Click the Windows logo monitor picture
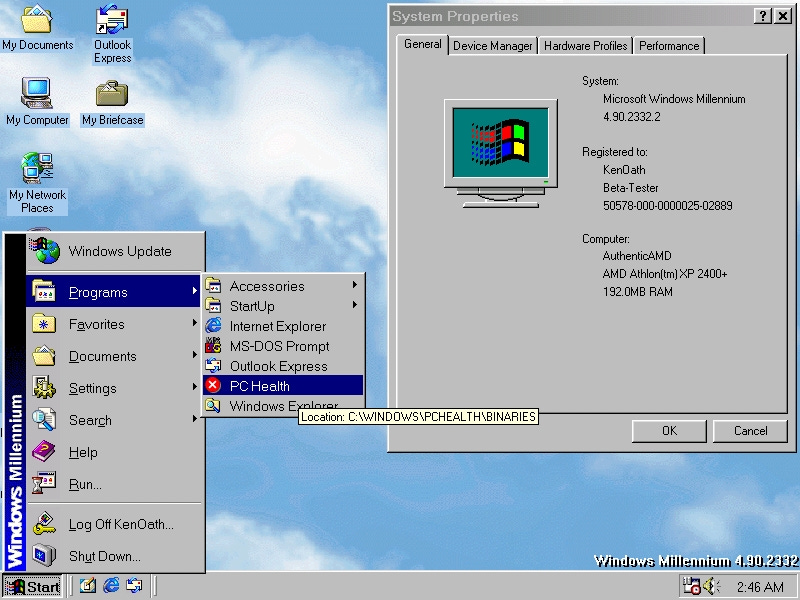 pos(501,153)
